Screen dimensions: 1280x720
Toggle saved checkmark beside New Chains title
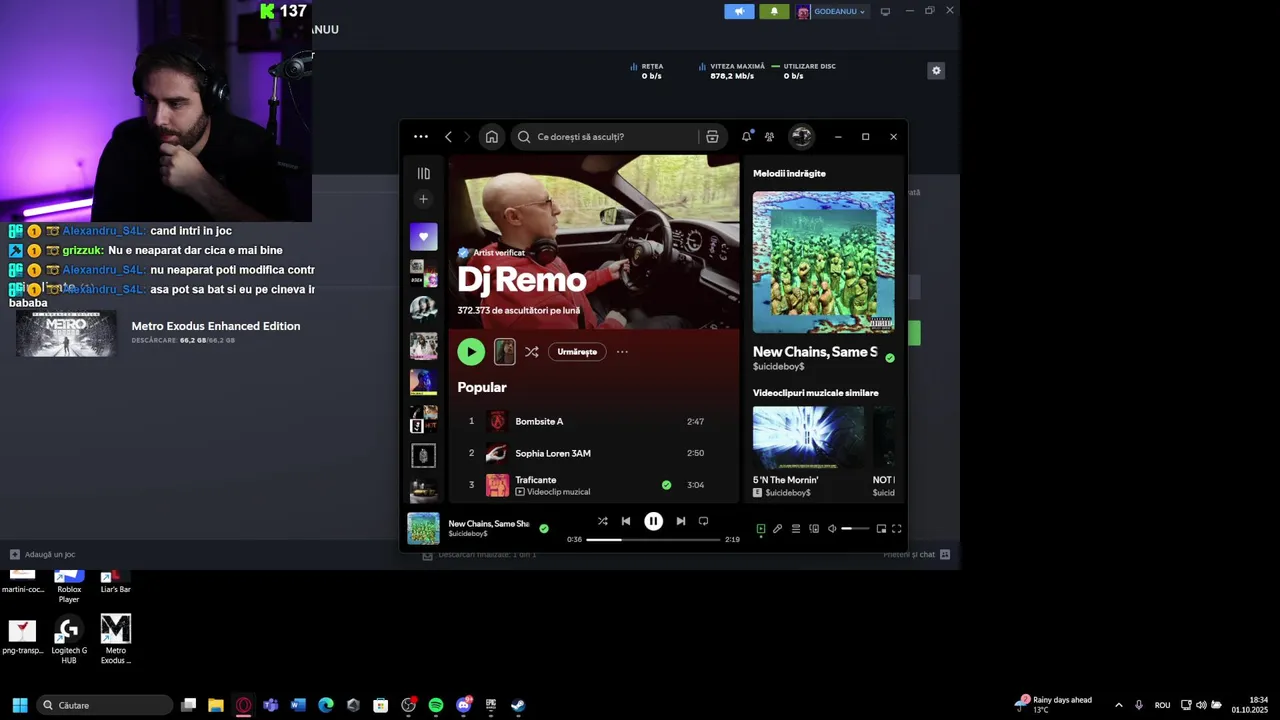pos(890,358)
